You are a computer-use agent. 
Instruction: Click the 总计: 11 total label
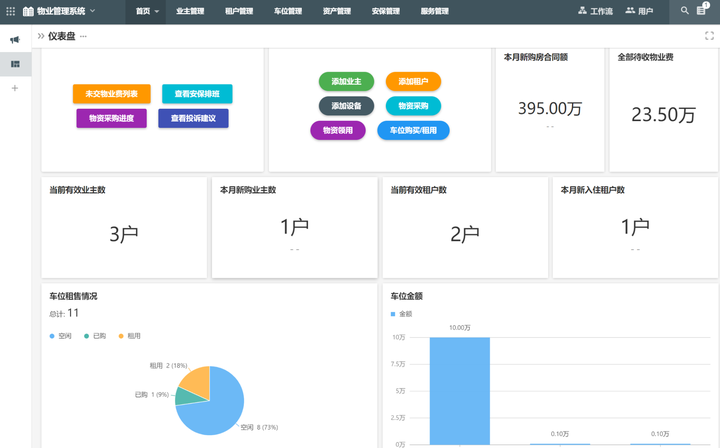tap(64, 314)
